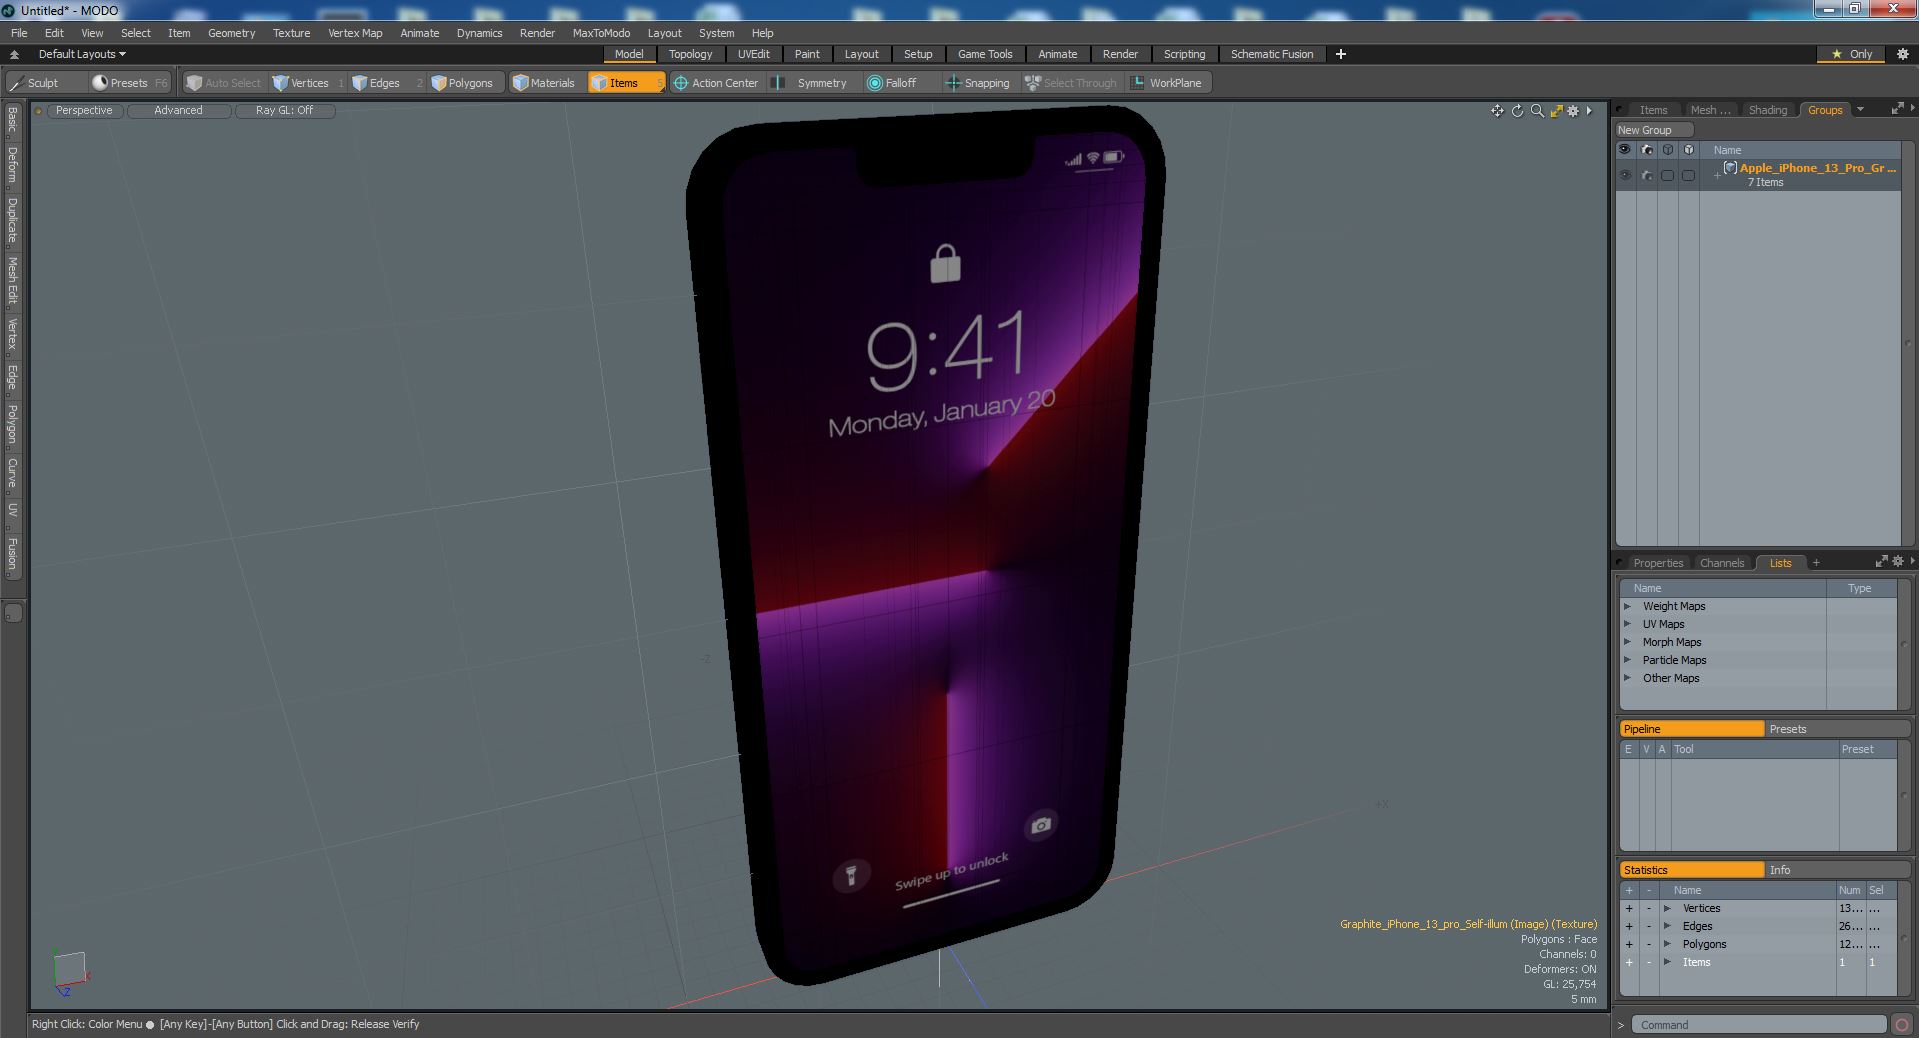Screen dimensions: 1919x1038
Task: Check the solid box checkbox of Apple_iPhone group
Action: pyautogui.click(x=1688, y=175)
